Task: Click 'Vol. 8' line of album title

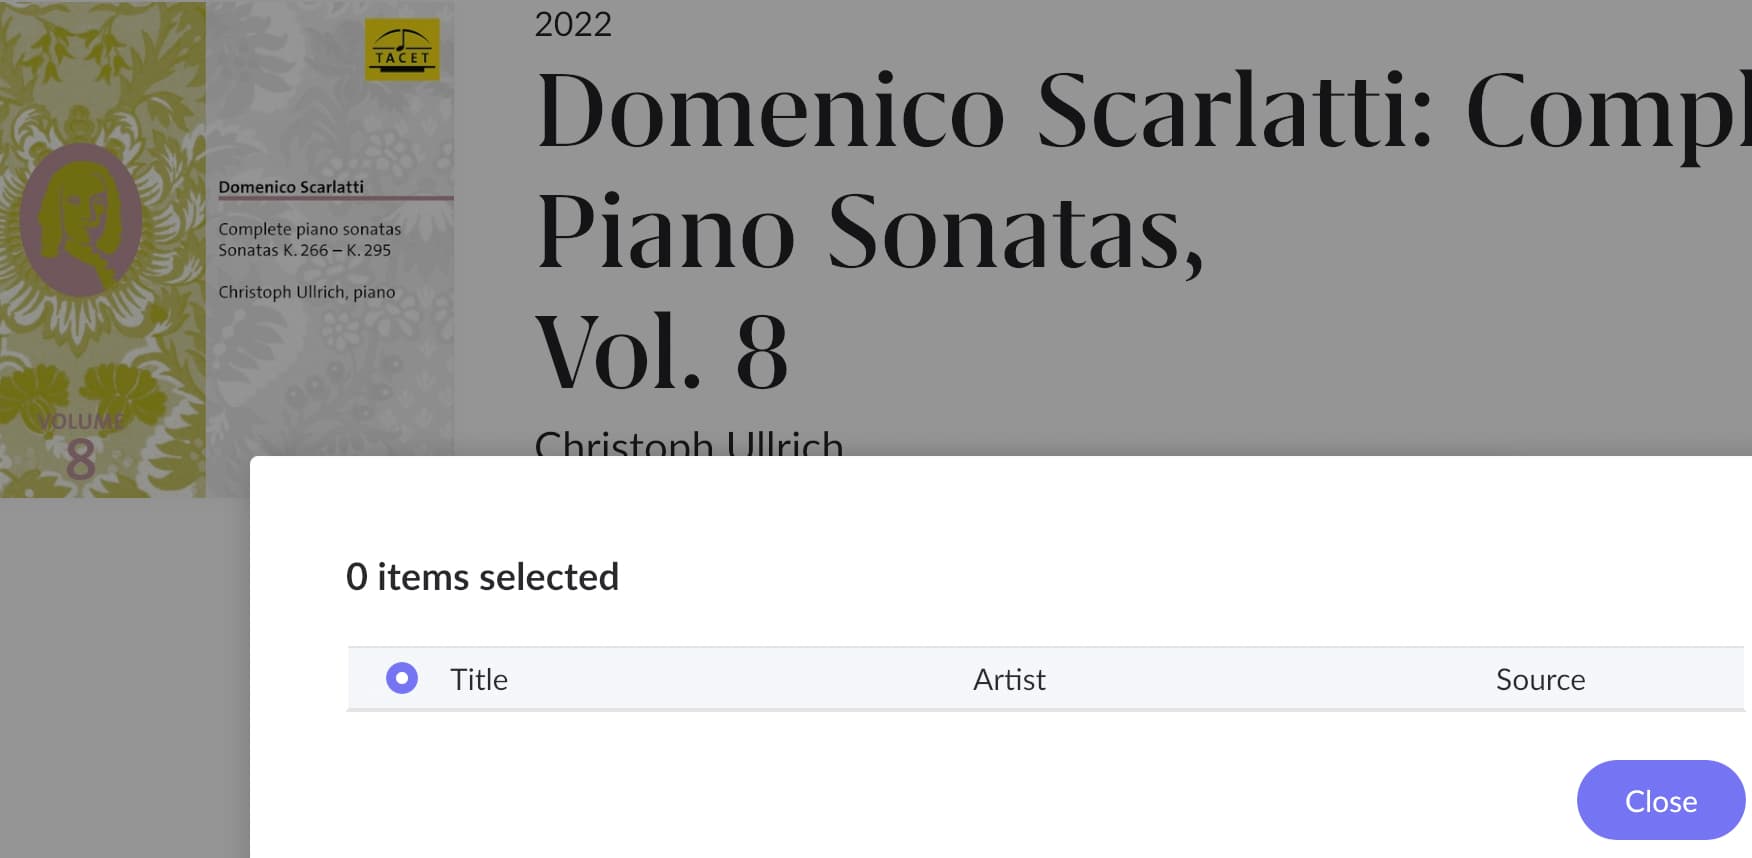Action: pyautogui.click(x=662, y=352)
